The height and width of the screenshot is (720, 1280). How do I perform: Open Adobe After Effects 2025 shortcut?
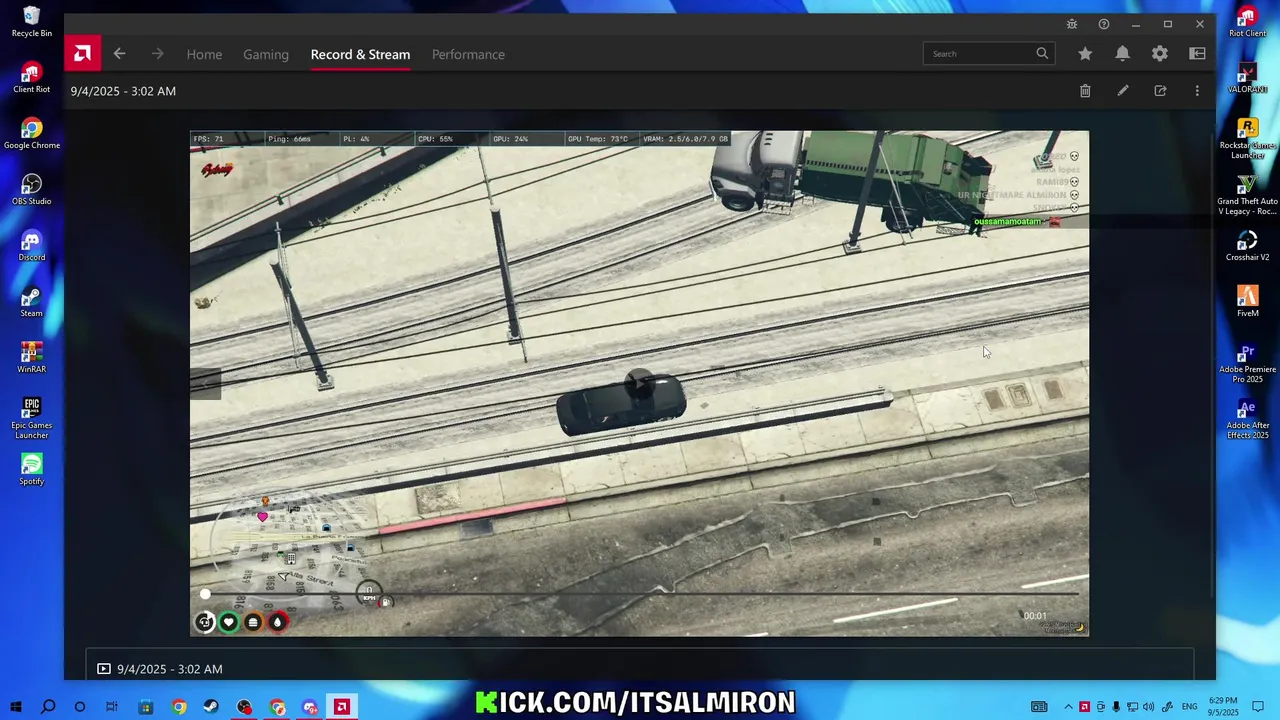[1247, 418]
